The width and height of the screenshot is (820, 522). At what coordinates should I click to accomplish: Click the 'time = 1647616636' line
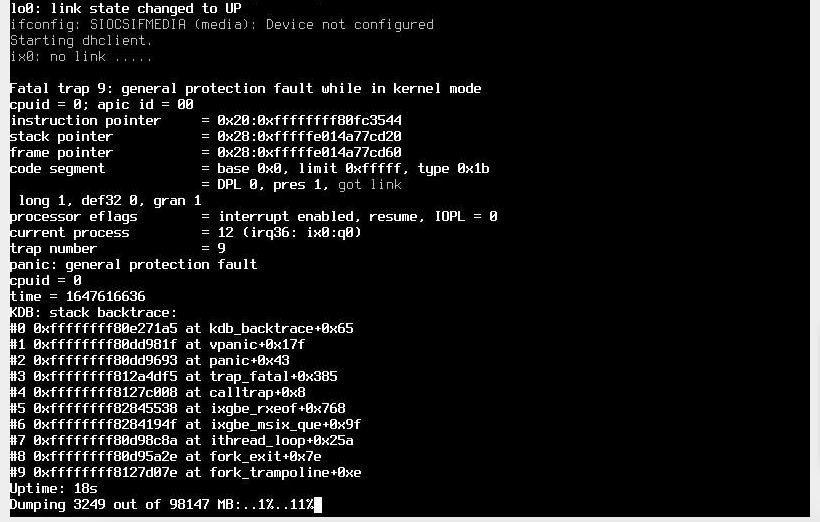77,296
